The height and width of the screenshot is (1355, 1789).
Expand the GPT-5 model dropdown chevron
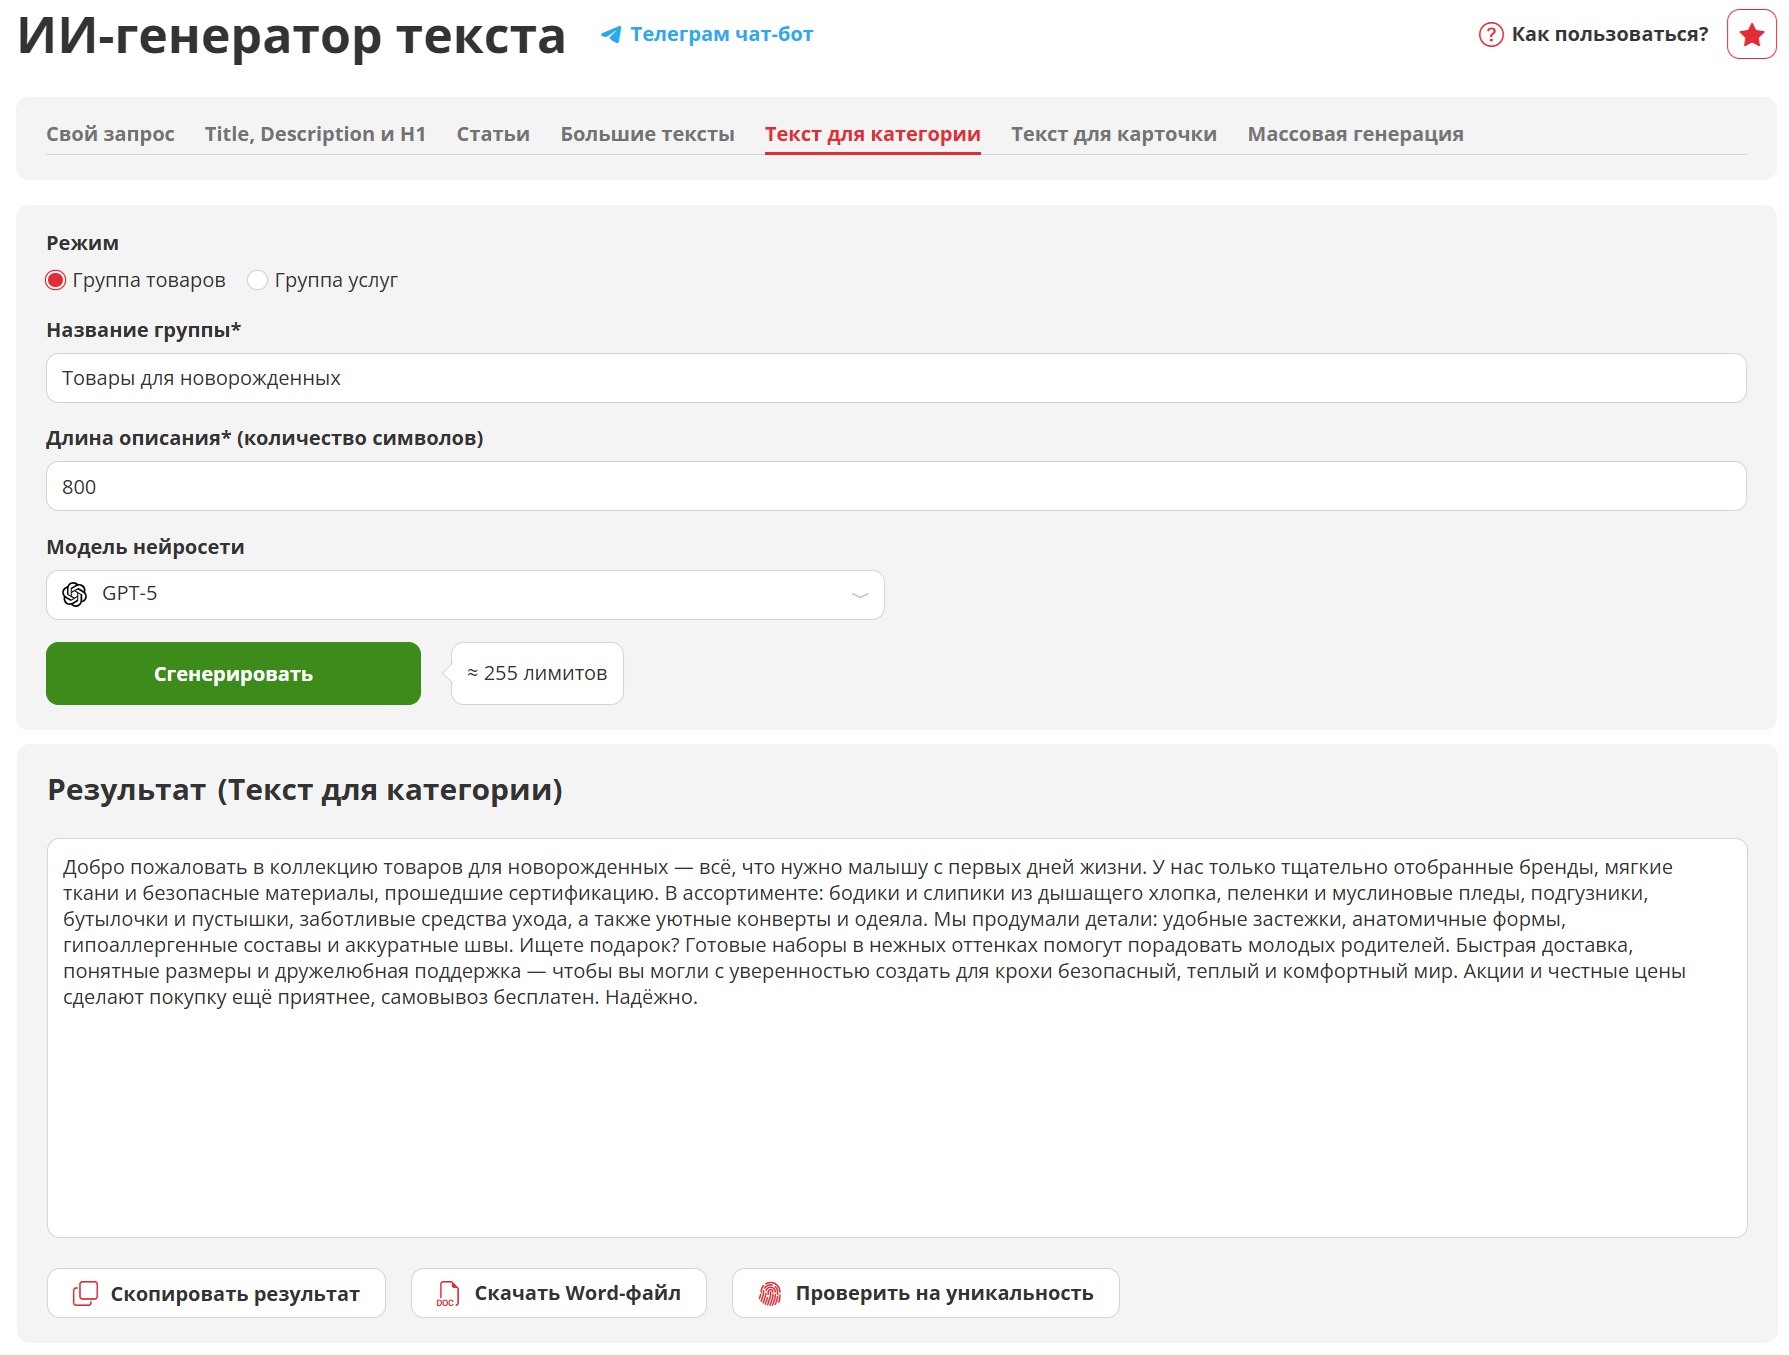(x=859, y=595)
